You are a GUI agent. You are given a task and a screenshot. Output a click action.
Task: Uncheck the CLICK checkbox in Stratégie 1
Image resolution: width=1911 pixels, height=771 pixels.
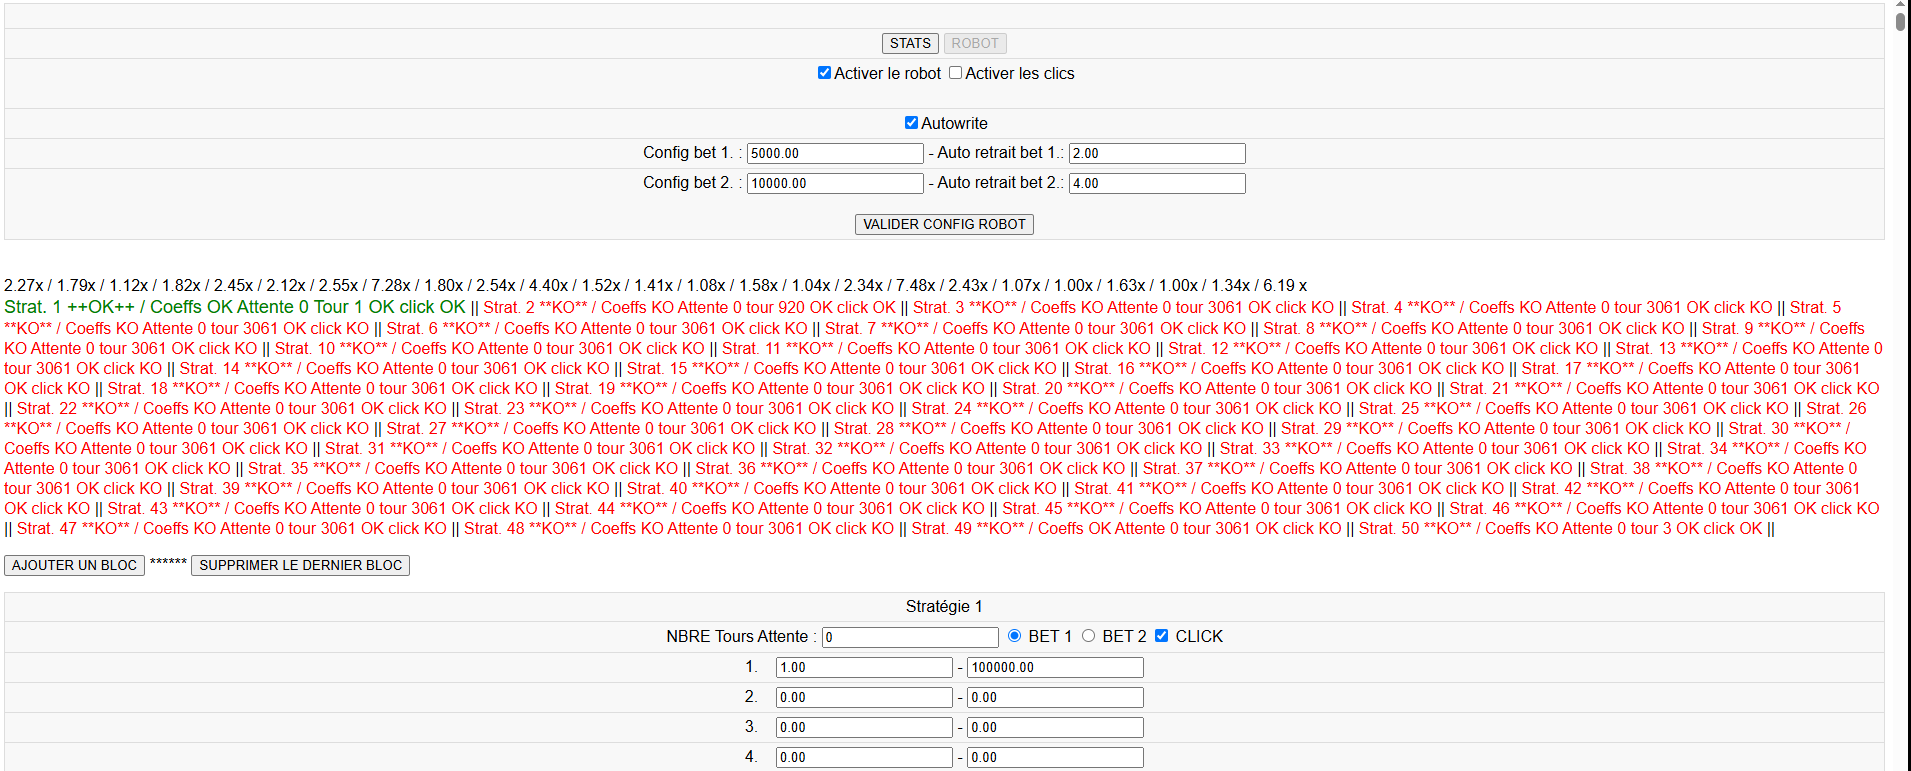coord(1161,636)
